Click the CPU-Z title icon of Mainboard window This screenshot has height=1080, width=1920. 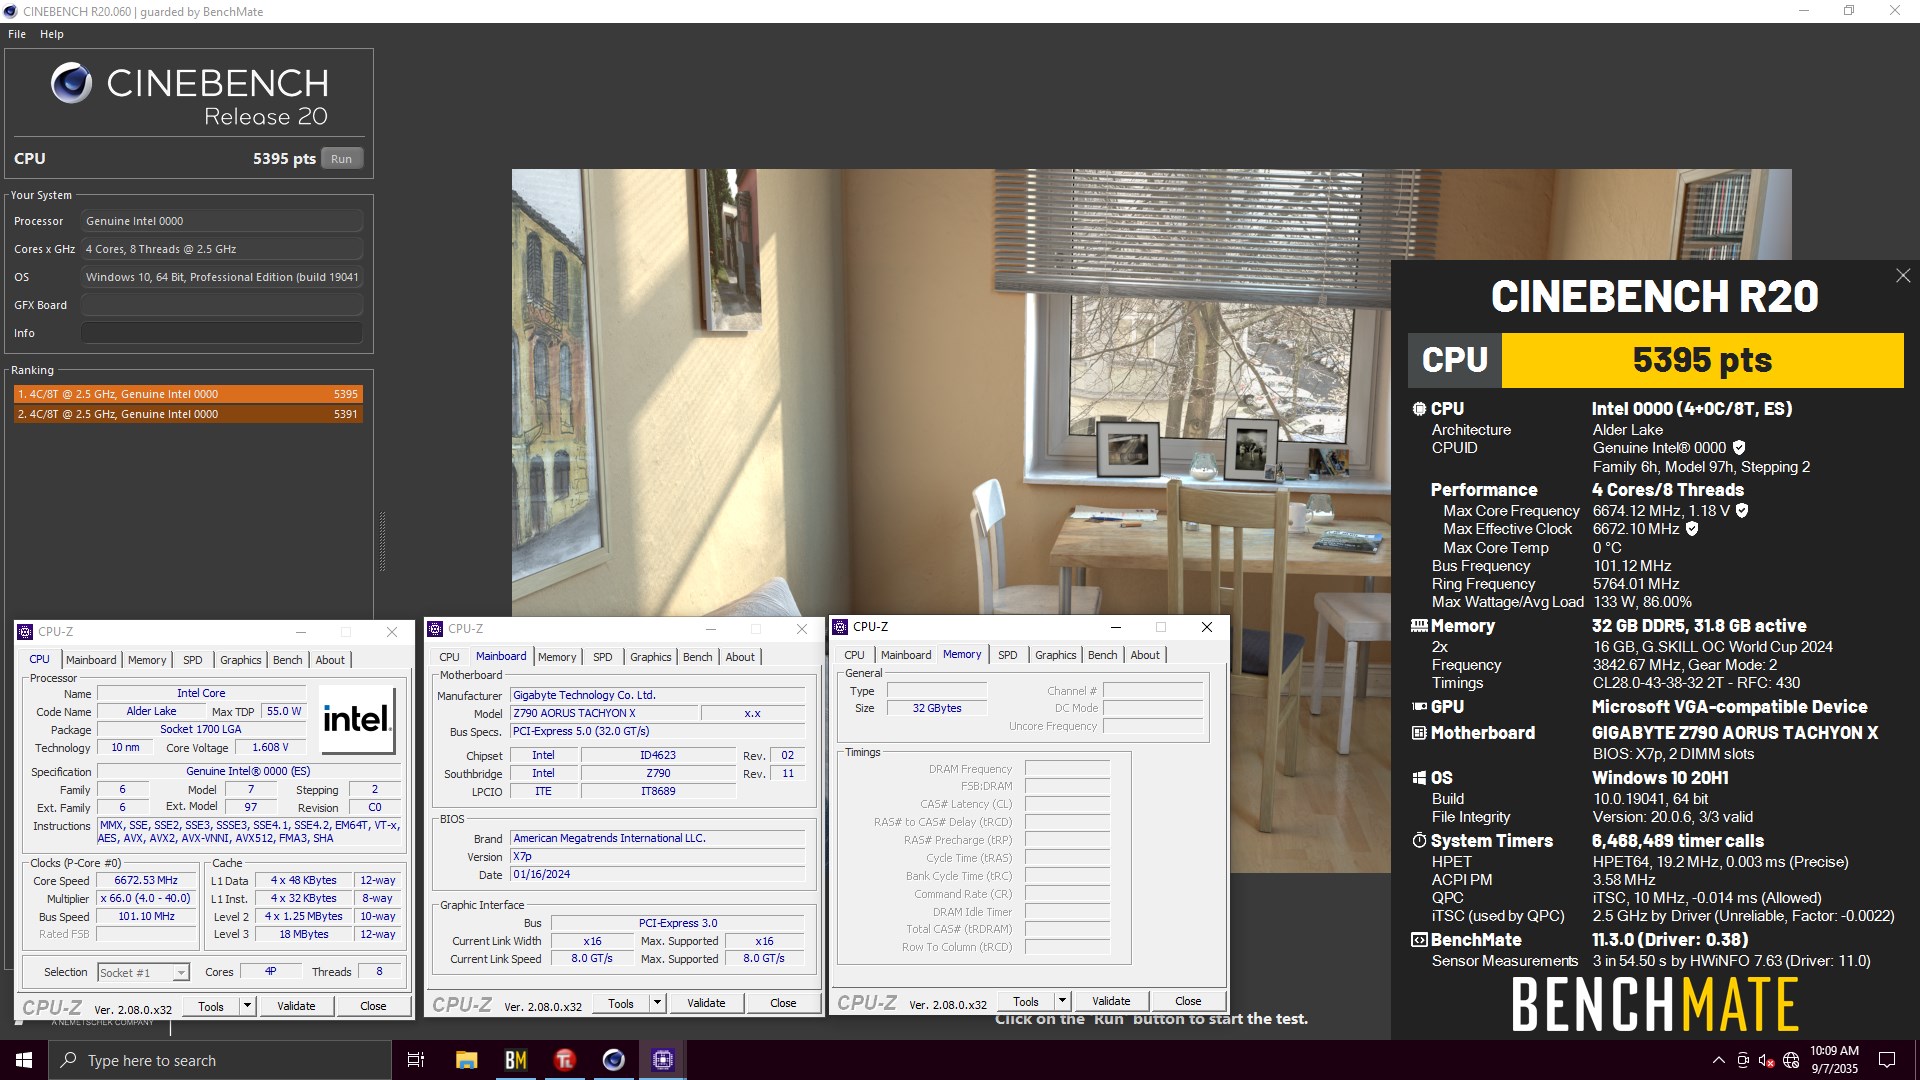435,629
